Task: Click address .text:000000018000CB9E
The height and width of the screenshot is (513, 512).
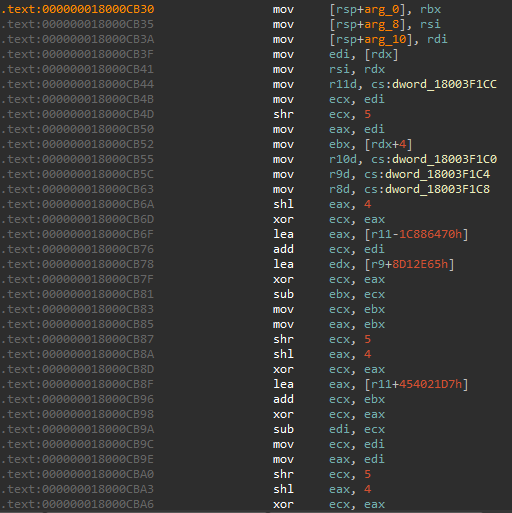Action: (x=77, y=459)
